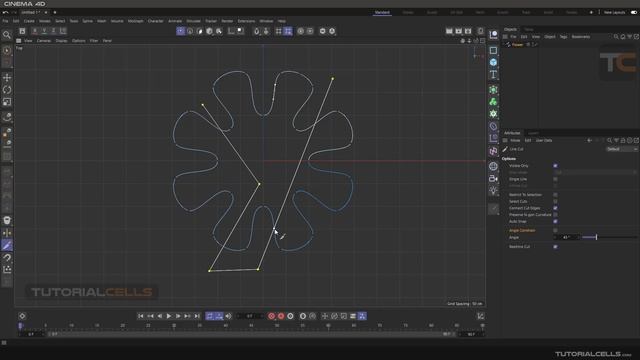The width and height of the screenshot is (640, 360).
Task: Click the highlighted snap grid icon
Action: pyautogui.click(x=288, y=31)
